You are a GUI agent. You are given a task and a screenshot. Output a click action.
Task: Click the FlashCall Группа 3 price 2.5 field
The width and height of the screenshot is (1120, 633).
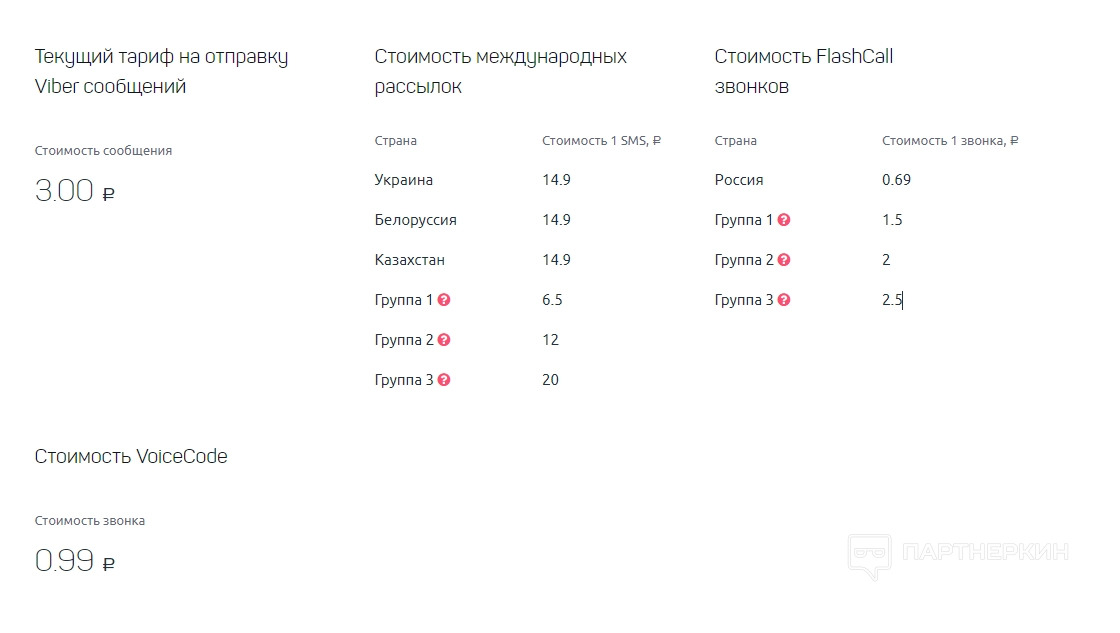pyautogui.click(x=892, y=300)
